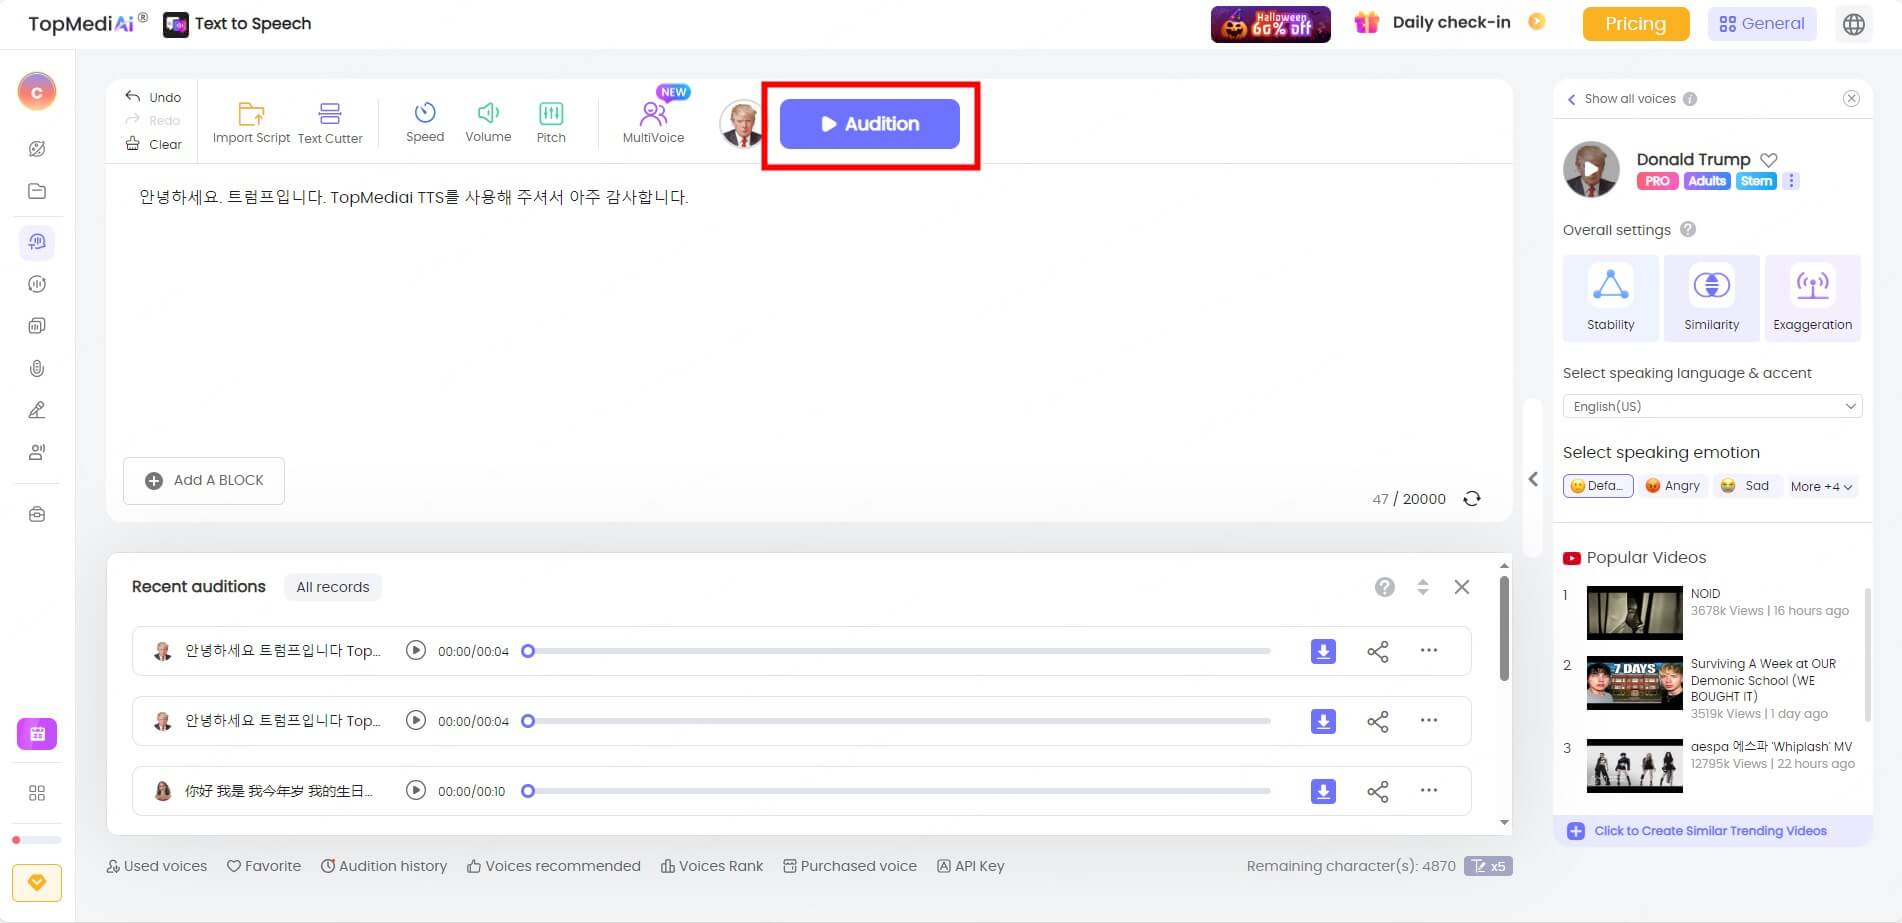Seek first audition progress slider
This screenshot has width=1902, height=923.
pos(897,651)
